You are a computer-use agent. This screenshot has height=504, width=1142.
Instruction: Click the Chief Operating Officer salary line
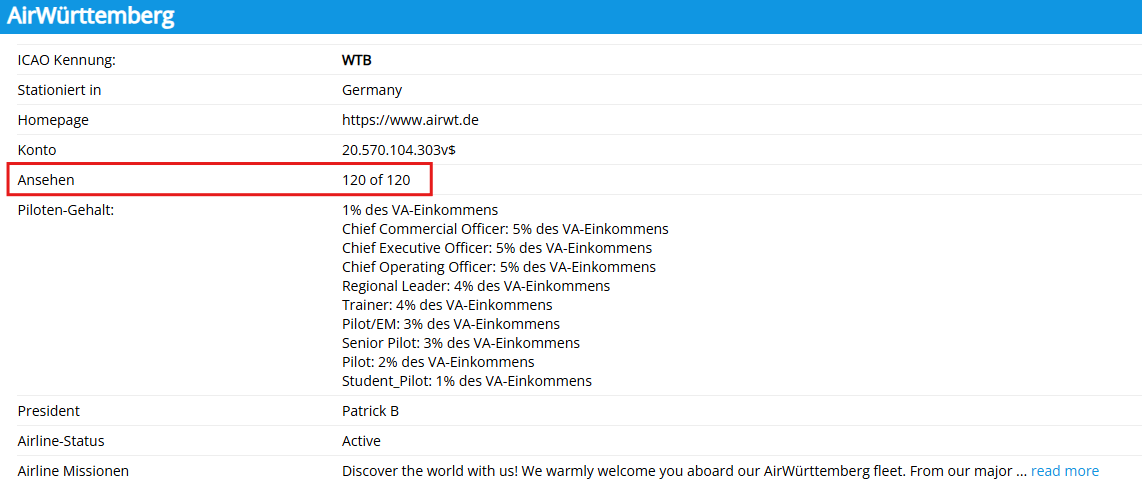pyautogui.click(x=499, y=267)
